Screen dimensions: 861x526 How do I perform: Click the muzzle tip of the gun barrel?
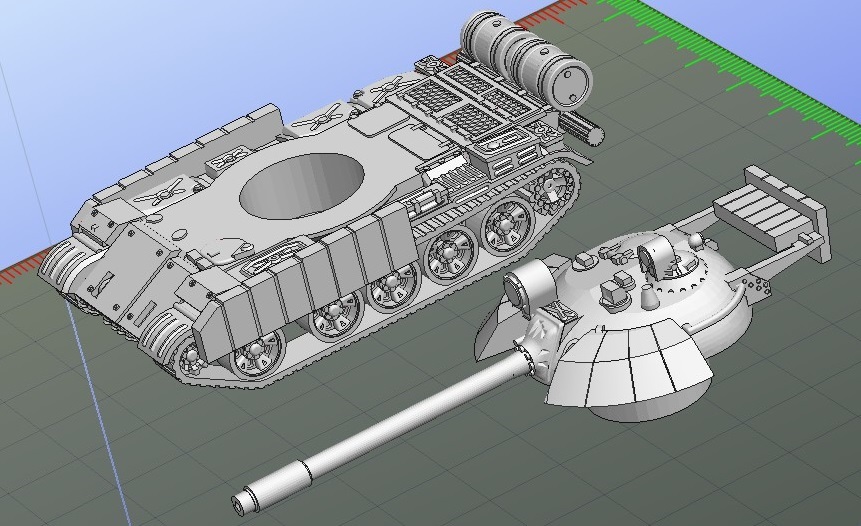pyautogui.click(x=241, y=499)
